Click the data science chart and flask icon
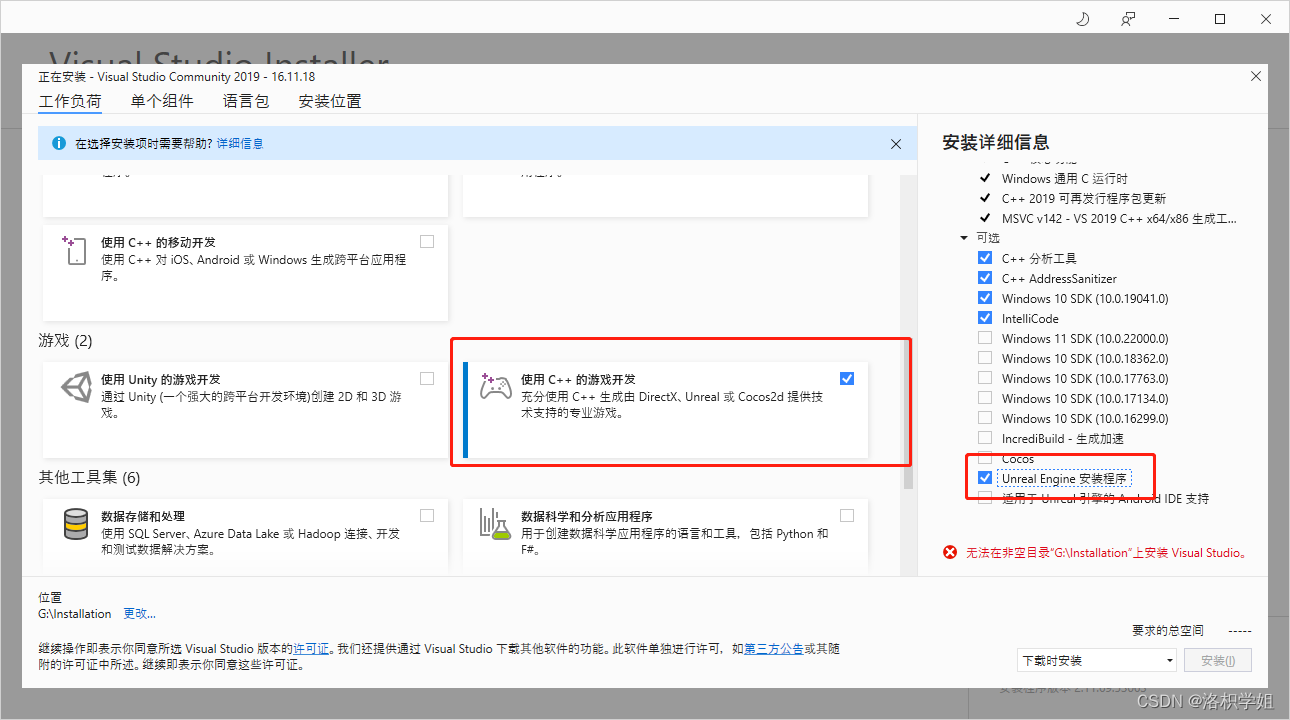Screen dimensions: 1290x720 point(496,524)
